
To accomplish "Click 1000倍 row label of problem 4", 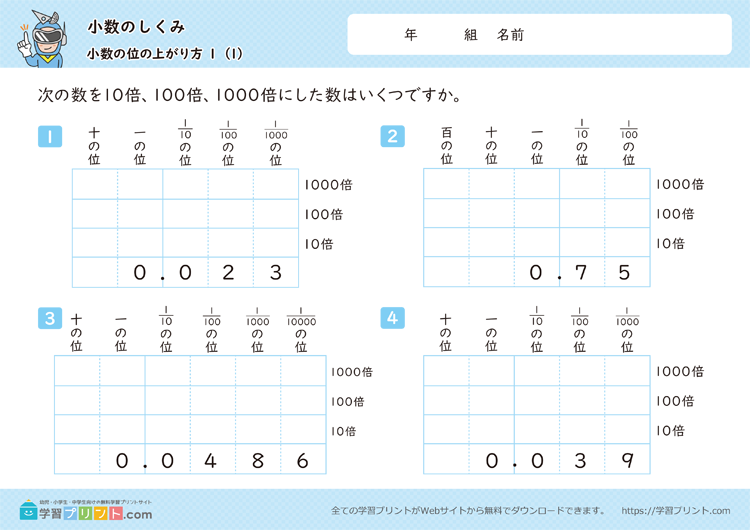I will pos(680,371).
